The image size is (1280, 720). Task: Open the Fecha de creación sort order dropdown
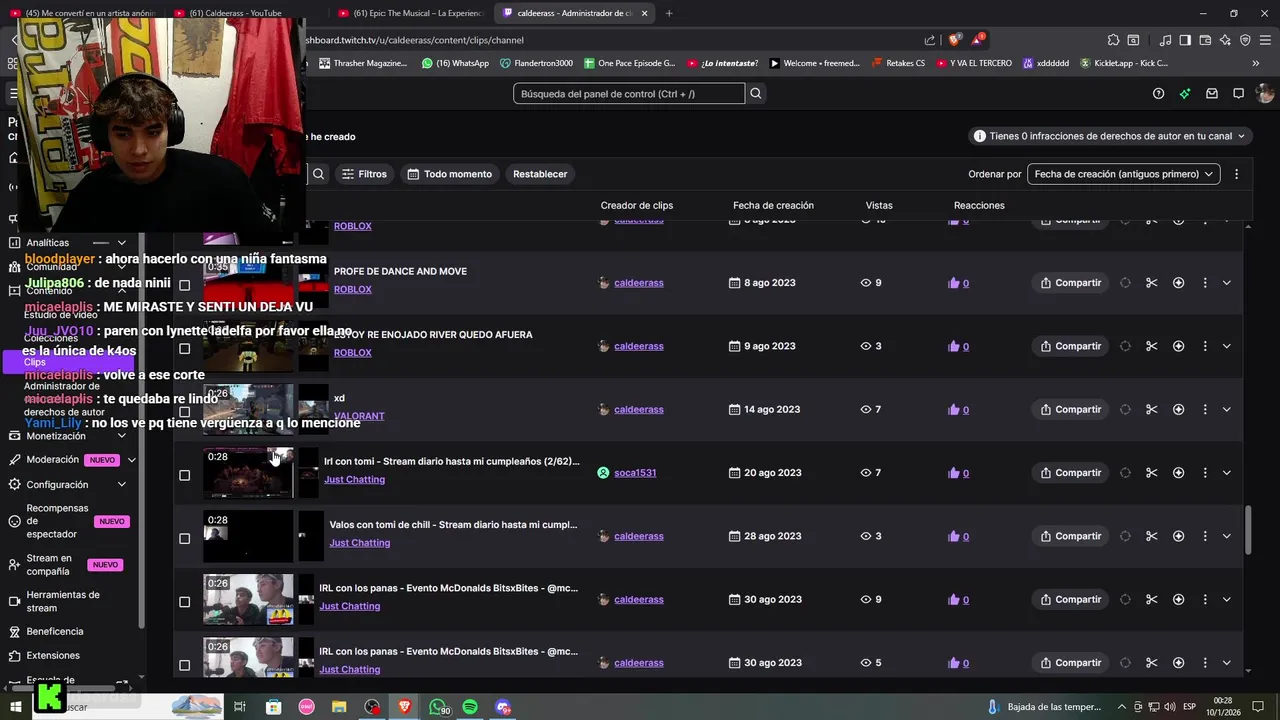1123,174
